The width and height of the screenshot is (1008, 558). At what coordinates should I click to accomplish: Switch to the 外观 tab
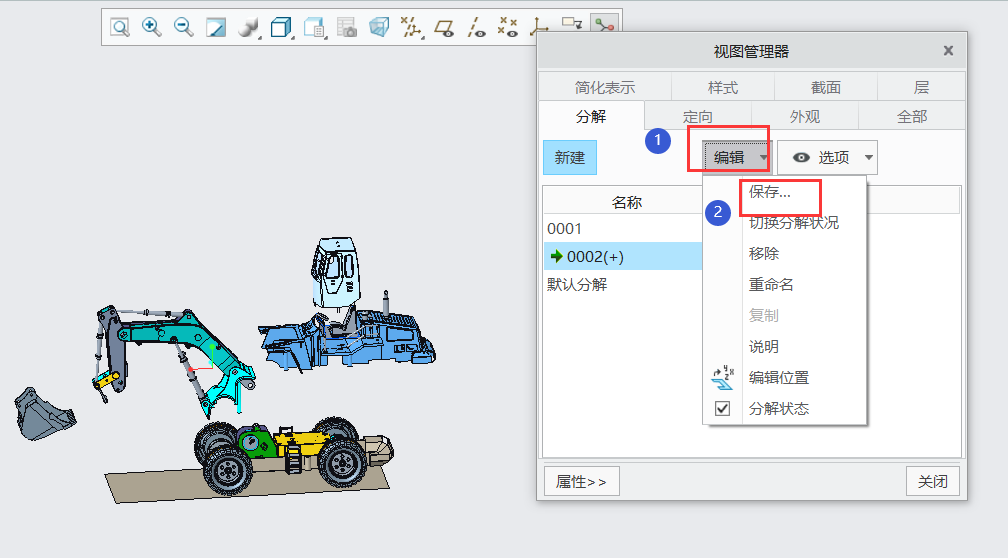[x=804, y=116]
